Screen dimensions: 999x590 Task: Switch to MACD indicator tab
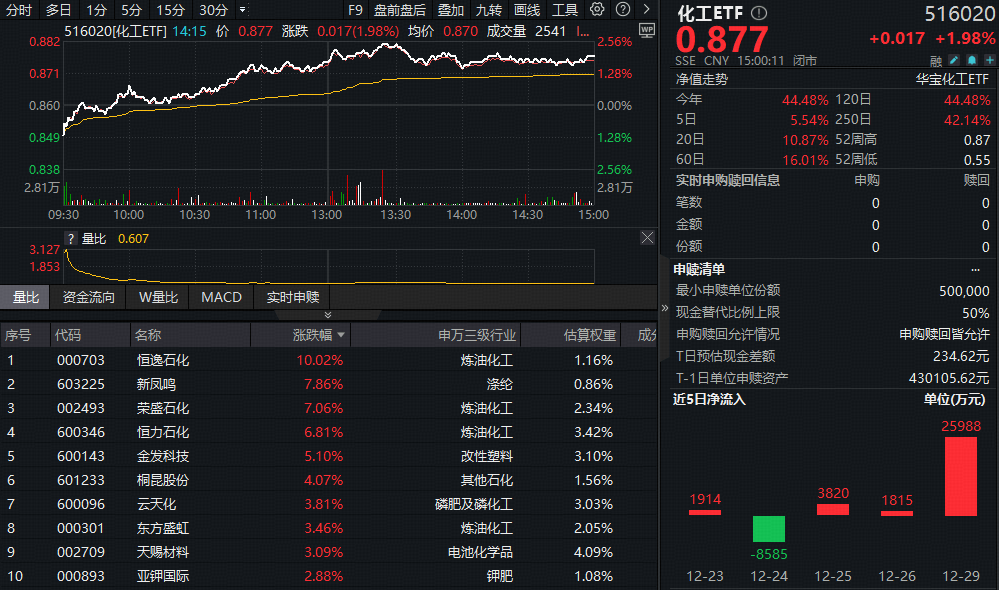(x=221, y=297)
